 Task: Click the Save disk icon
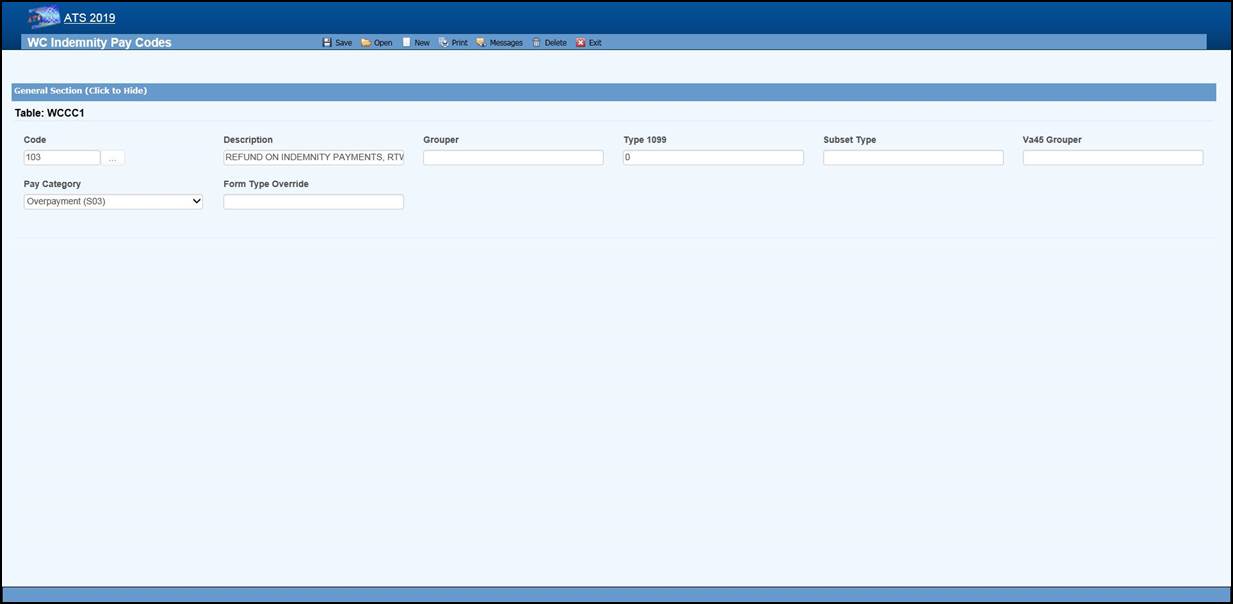[x=327, y=43]
